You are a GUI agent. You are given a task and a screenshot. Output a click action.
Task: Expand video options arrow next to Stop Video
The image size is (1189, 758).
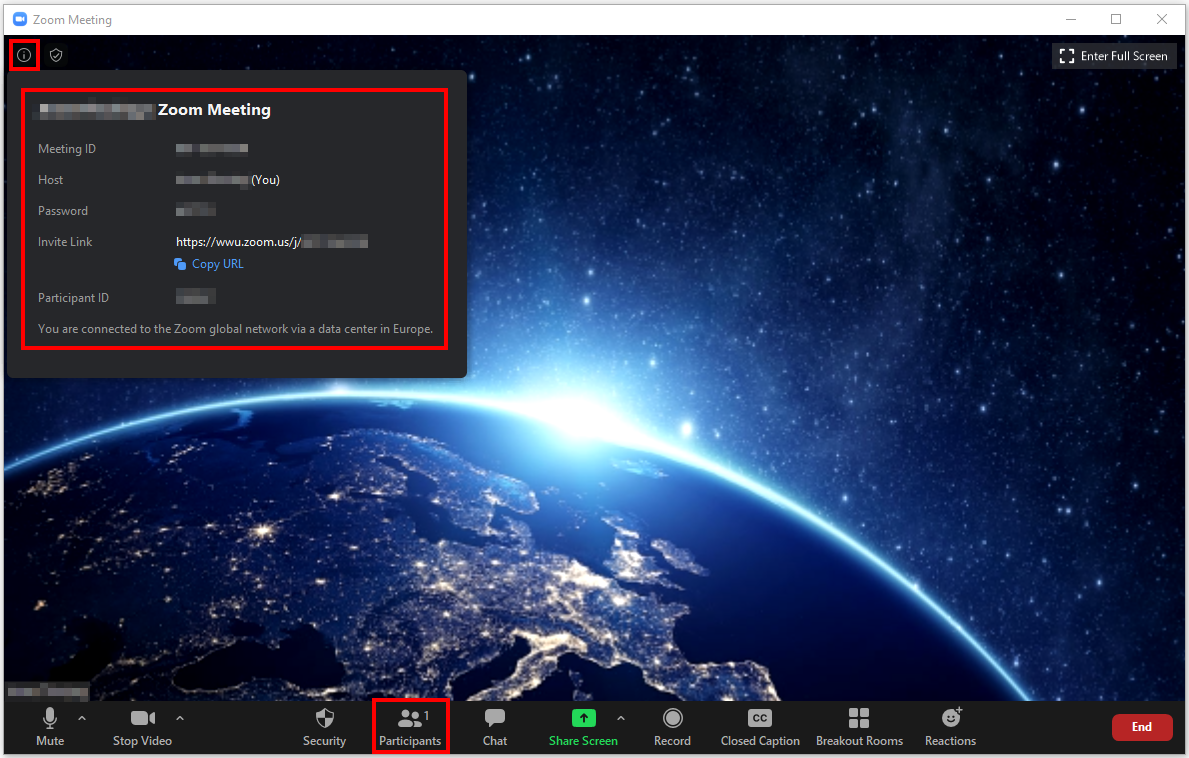coord(180,718)
